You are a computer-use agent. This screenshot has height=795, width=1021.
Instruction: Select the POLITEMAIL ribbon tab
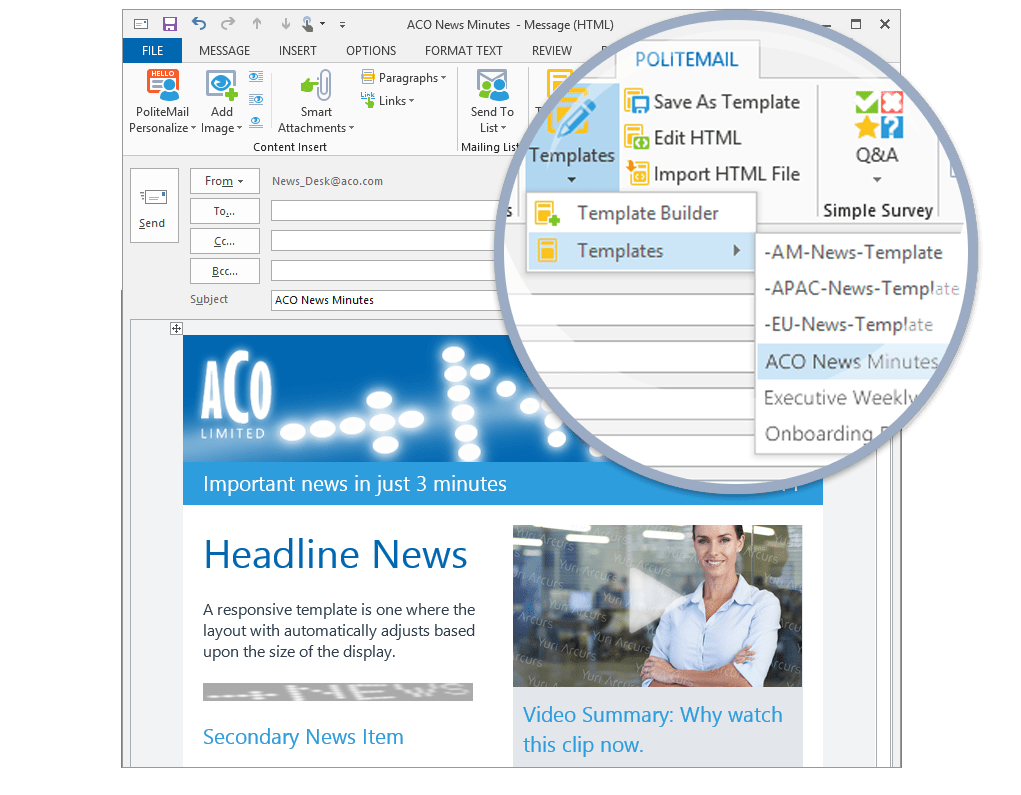click(x=686, y=60)
